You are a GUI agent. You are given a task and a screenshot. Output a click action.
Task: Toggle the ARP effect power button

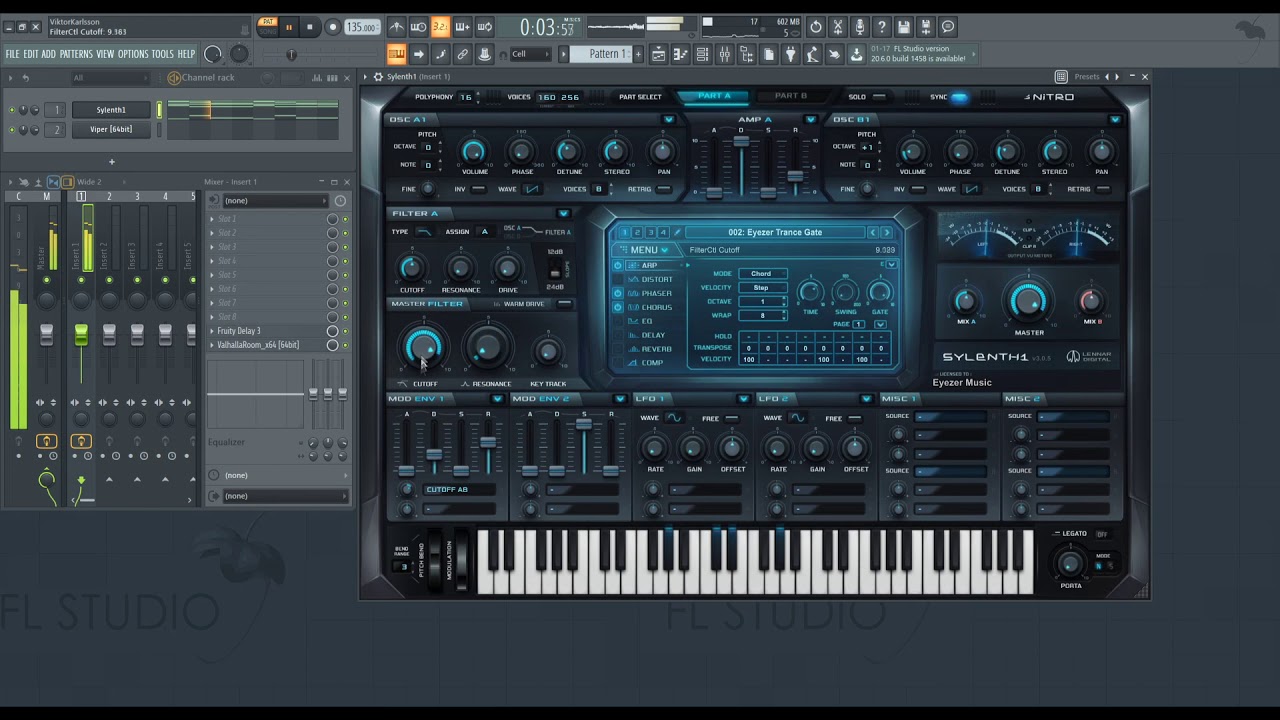tap(618, 266)
